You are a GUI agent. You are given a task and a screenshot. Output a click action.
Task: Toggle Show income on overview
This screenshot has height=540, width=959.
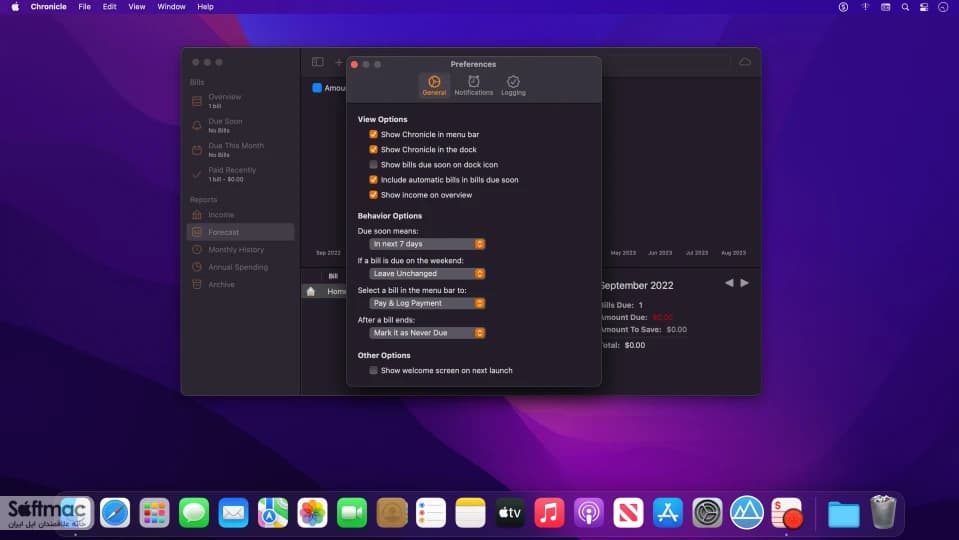point(373,195)
